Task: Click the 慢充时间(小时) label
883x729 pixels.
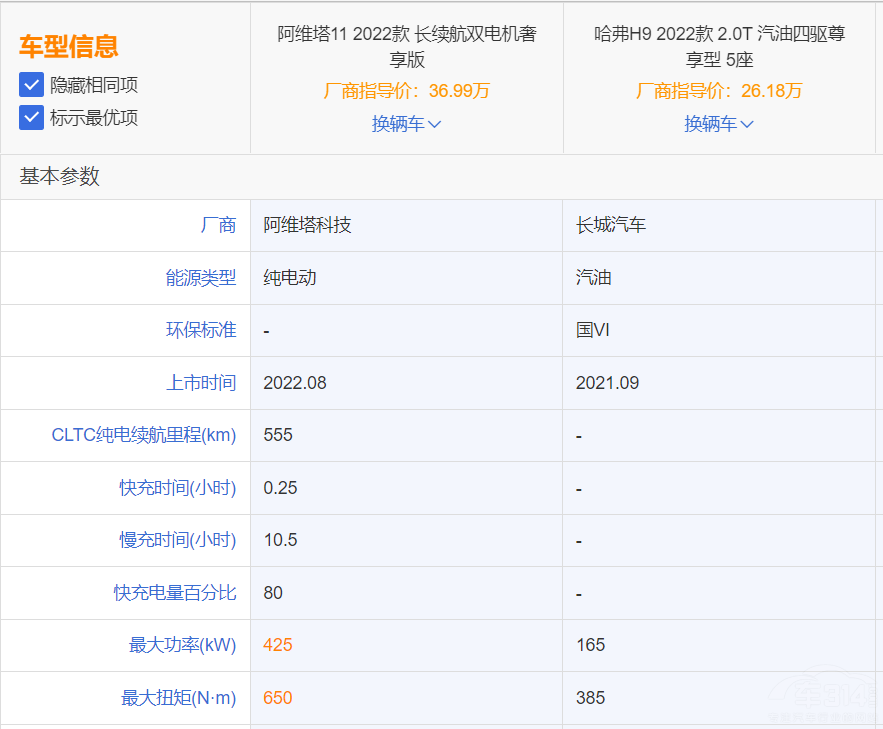Action: point(178,540)
